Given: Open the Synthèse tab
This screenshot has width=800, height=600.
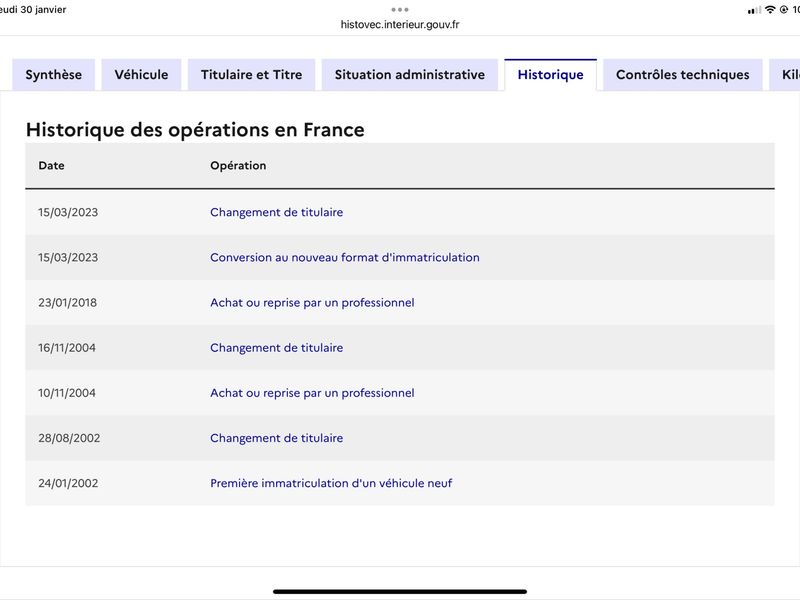Looking at the screenshot, I should 54,74.
